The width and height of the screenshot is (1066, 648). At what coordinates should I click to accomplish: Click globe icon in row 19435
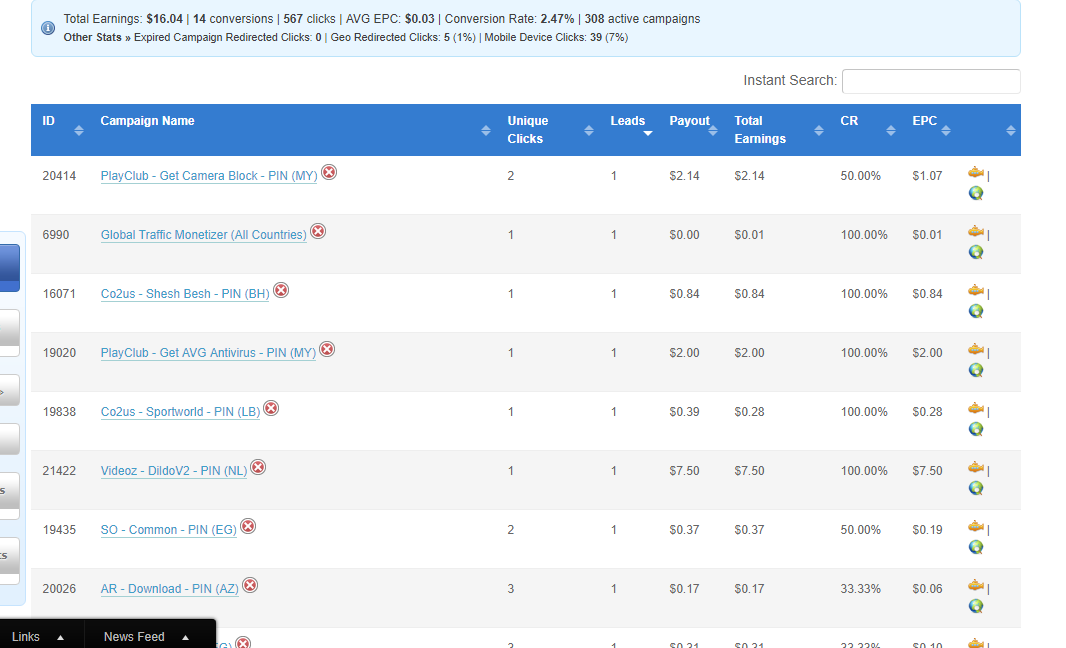976,547
